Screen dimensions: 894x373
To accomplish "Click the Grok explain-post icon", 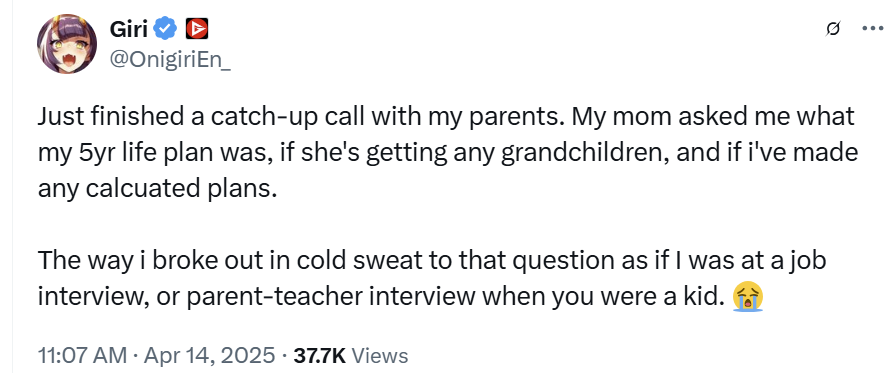I will click(833, 29).
